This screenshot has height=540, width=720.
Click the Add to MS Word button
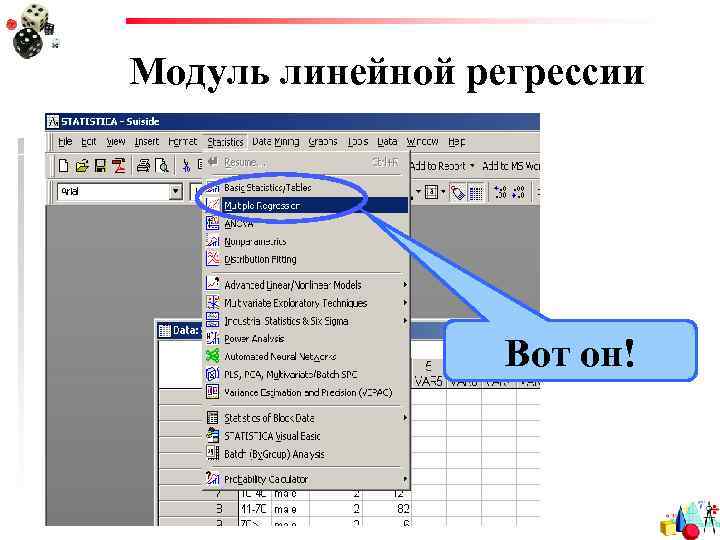pyautogui.click(x=511, y=166)
